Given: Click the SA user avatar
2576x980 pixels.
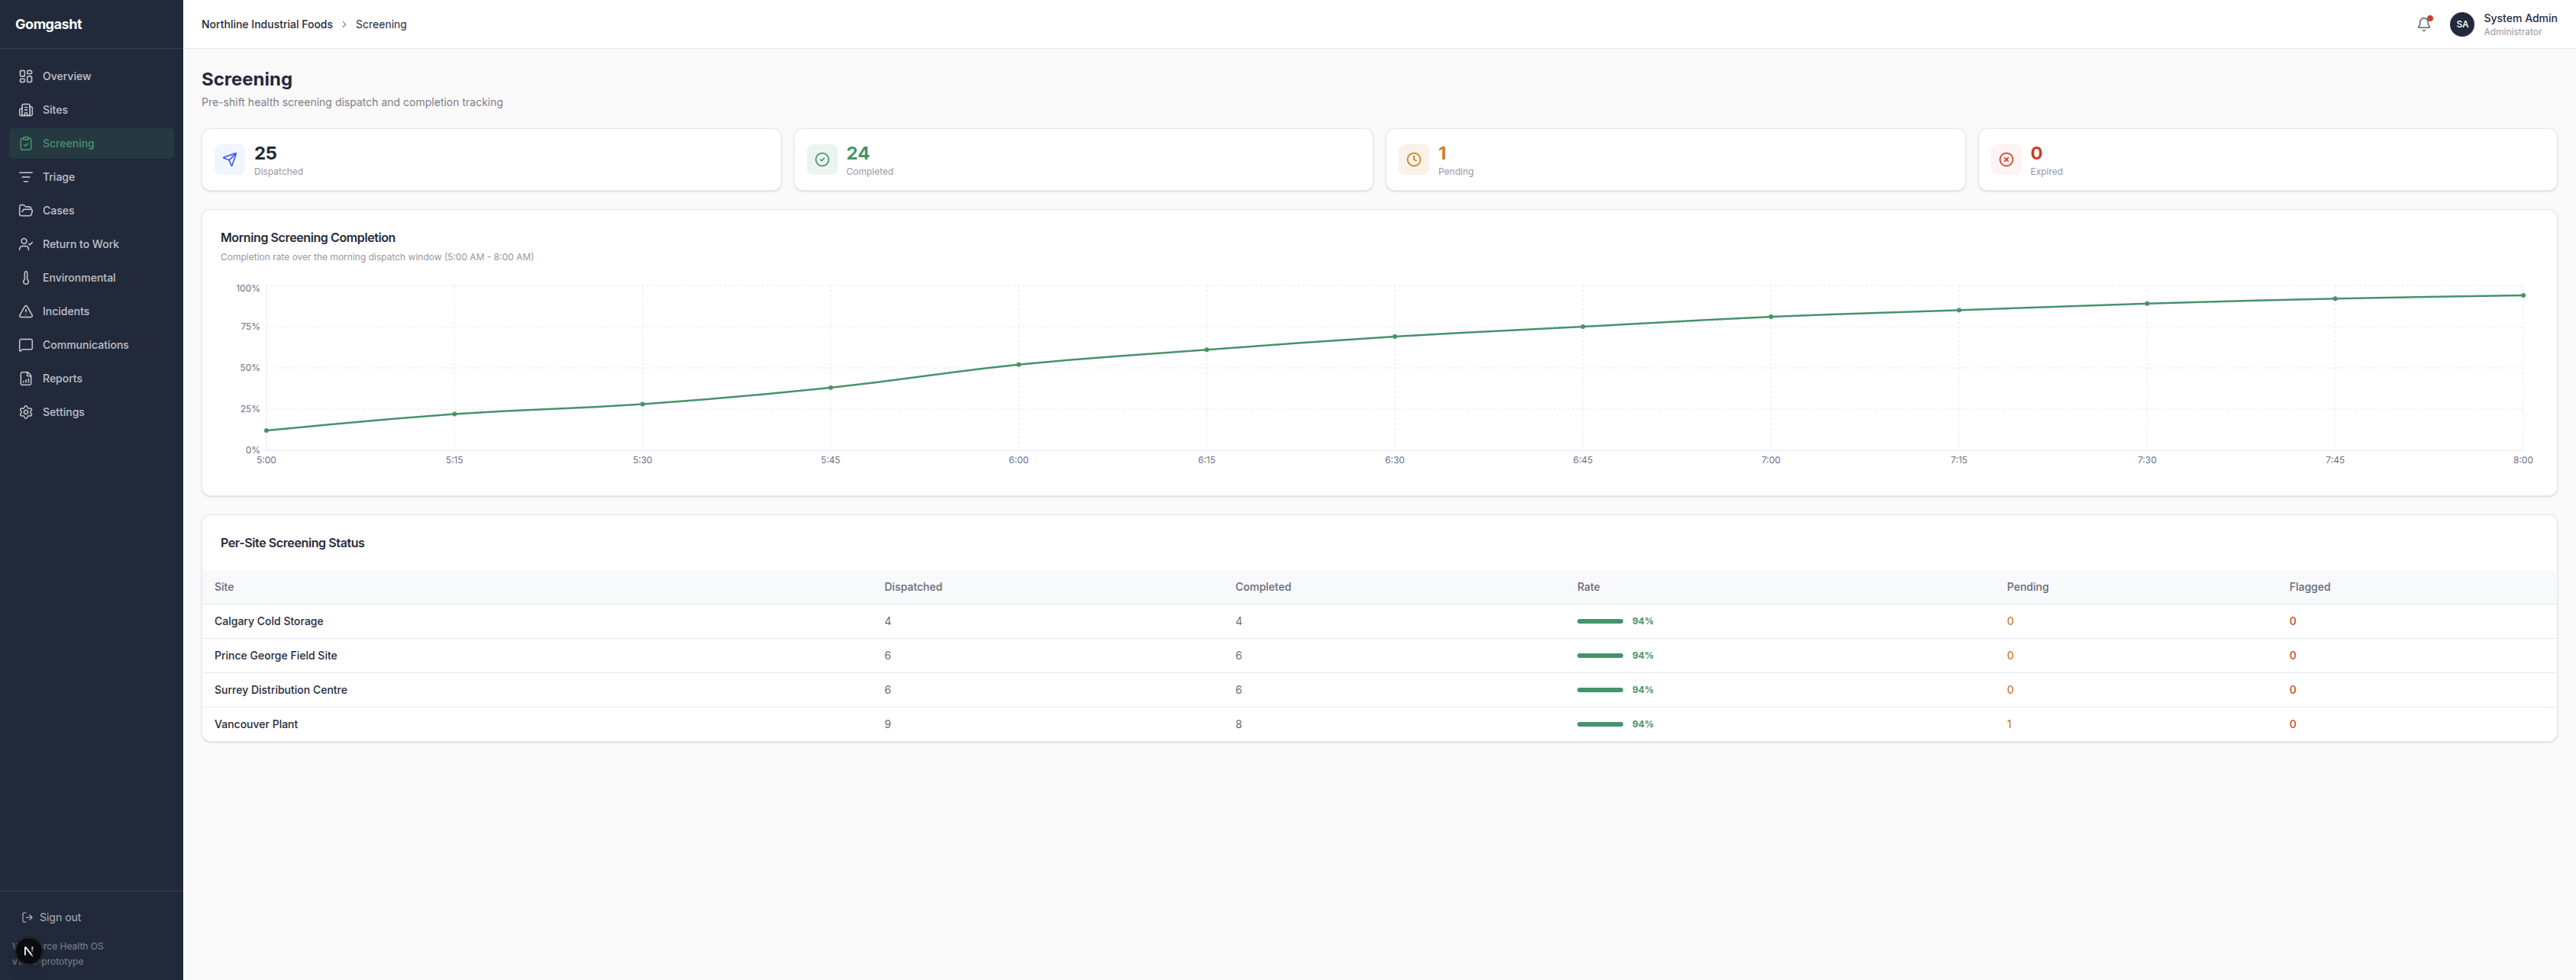Looking at the screenshot, I should tap(2462, 24).
